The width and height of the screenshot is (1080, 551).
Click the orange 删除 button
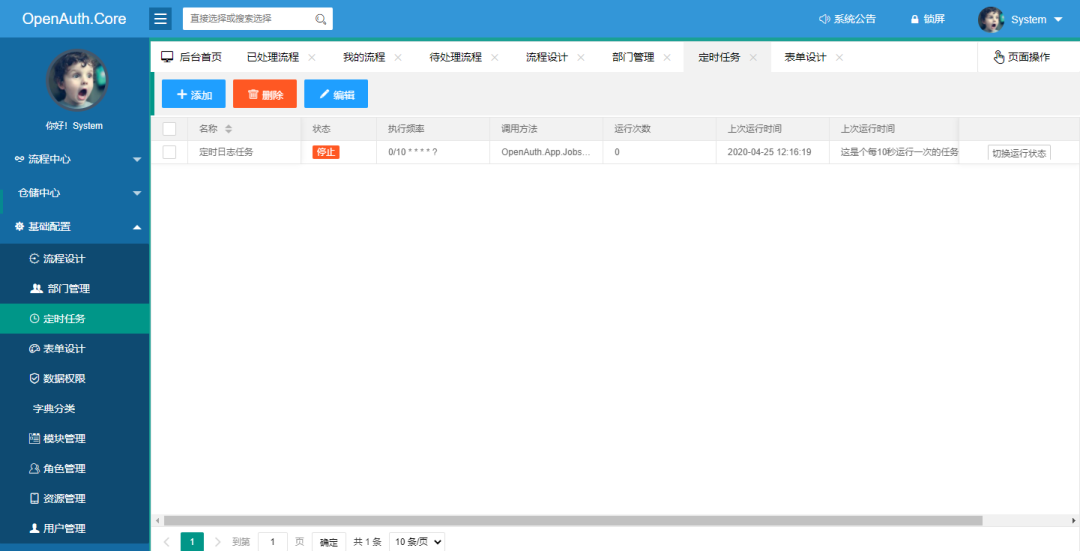(264, 94)
